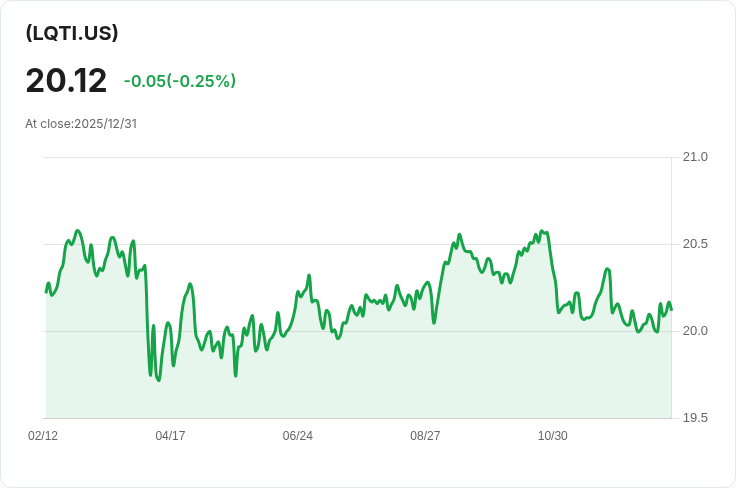Viewport: 736px width, 488px height.
Task: Click the starting leftmost point of the price line
Action: pos(46,292)
